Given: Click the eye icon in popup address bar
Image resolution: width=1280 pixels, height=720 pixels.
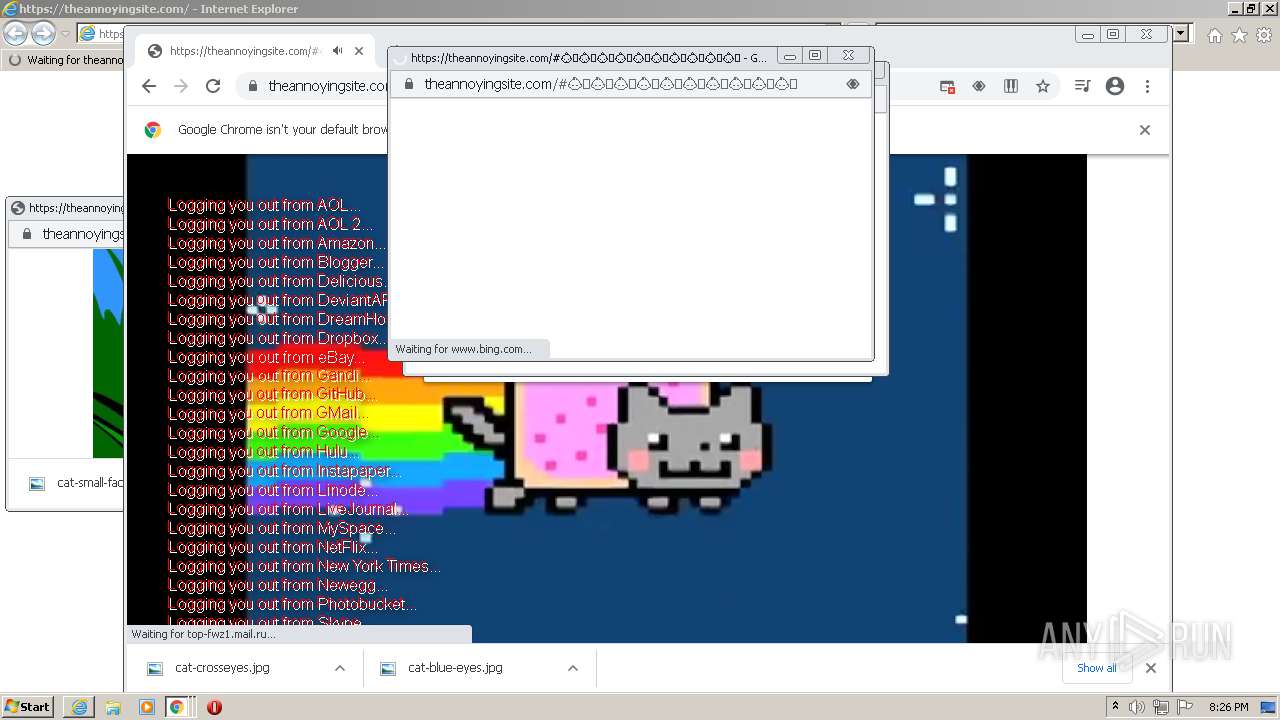Looking at the screenshot, I should 853,84.
